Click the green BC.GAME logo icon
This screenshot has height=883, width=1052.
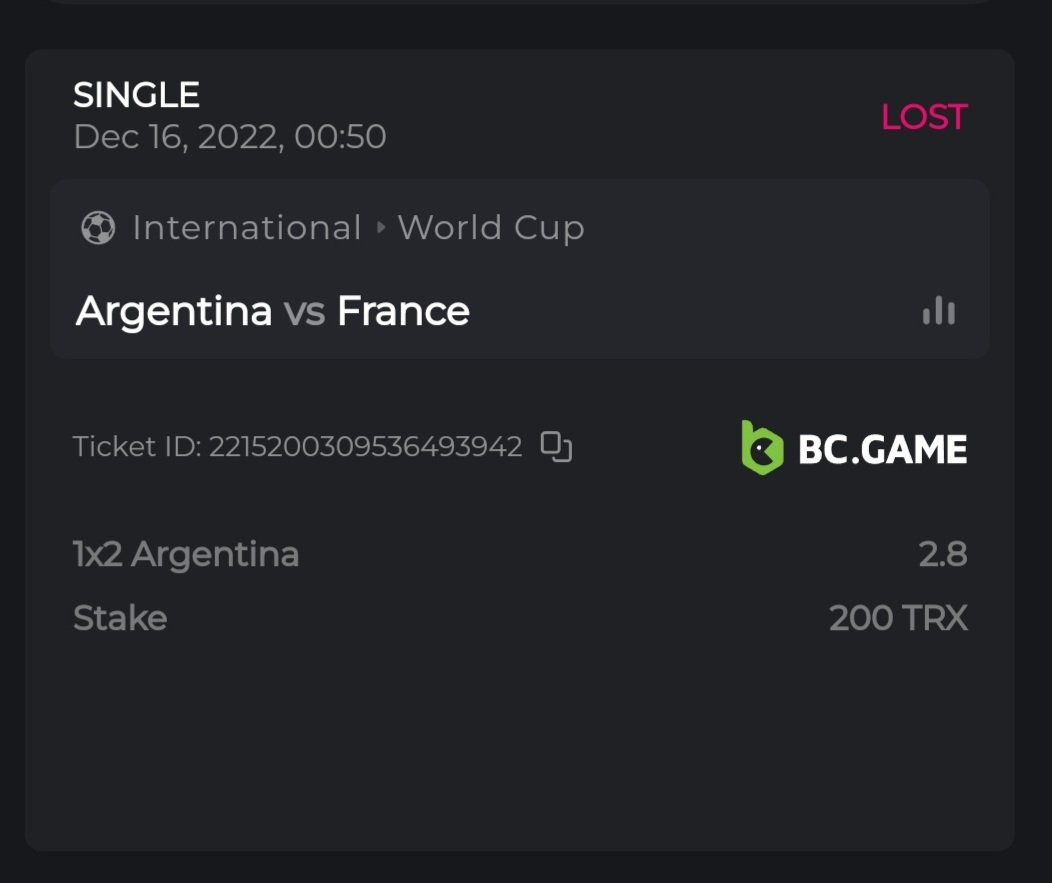[762, 447]
